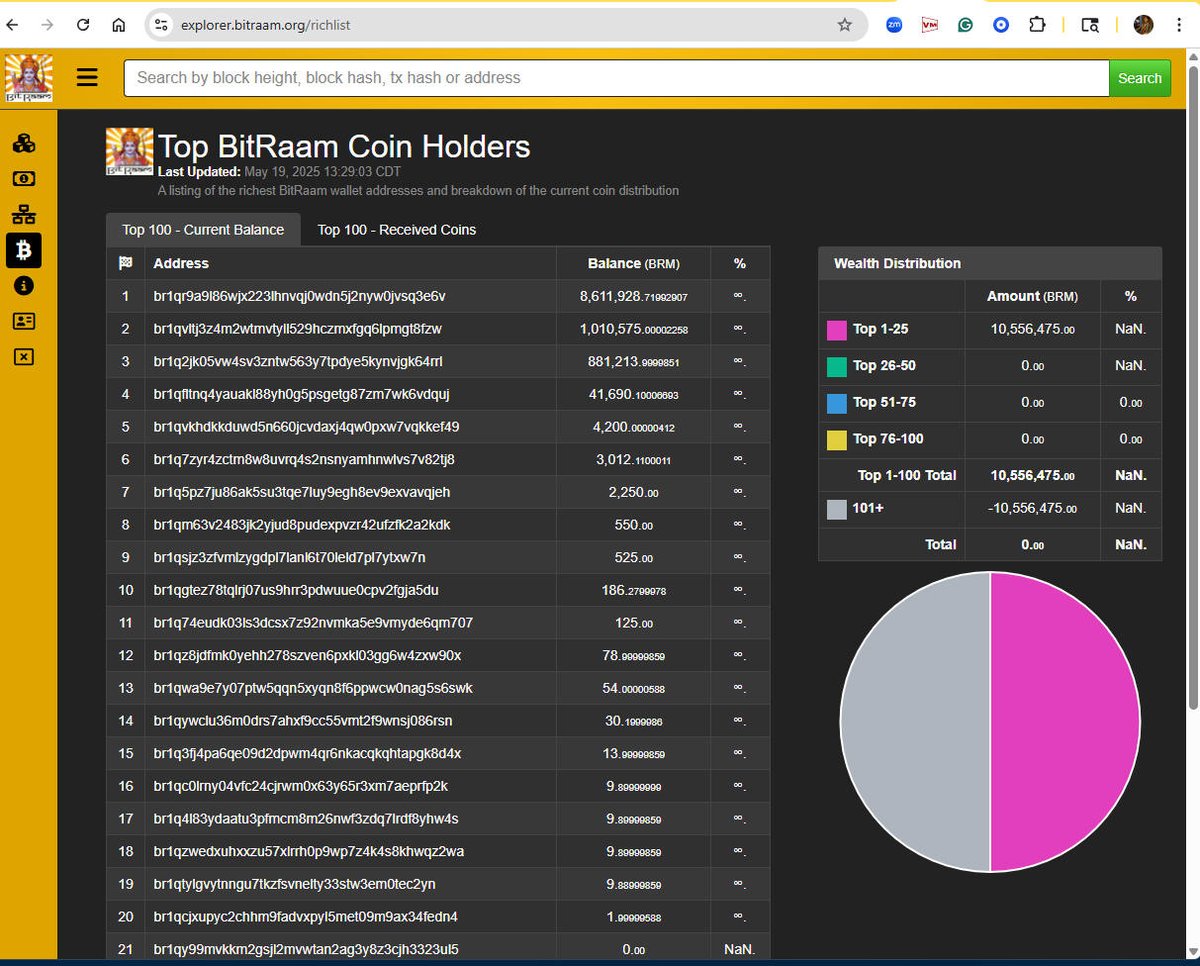This screenshot has width=1200, height=966.
Task: Reload the page with the refresh icon
Action: point(84,25)
